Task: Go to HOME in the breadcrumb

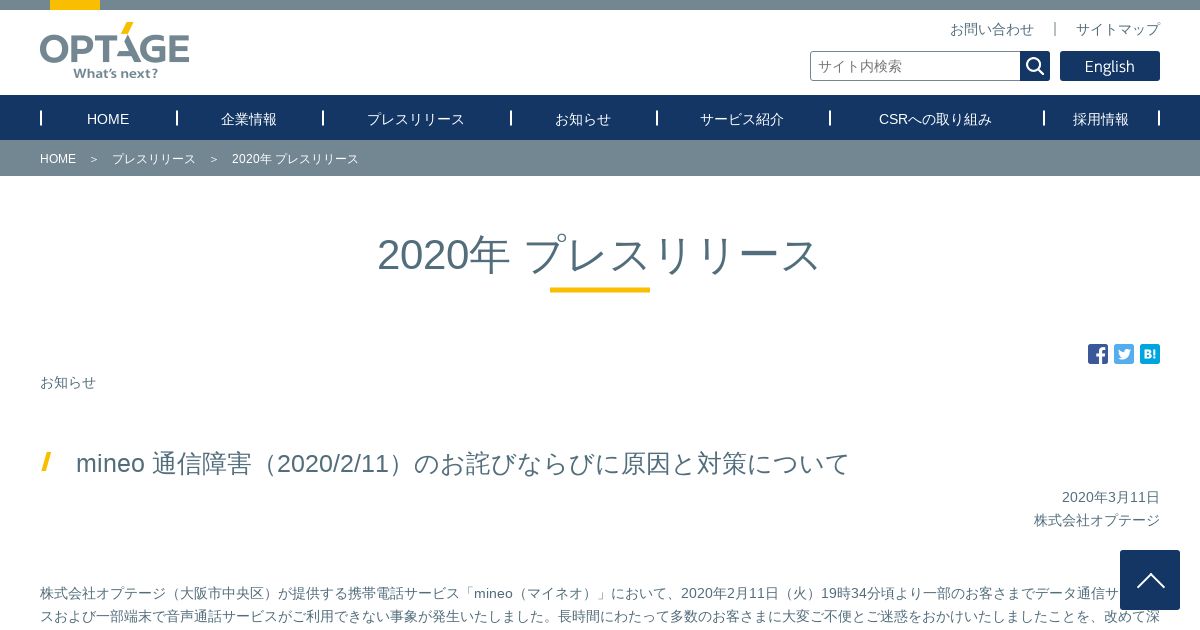Action: 58,159
